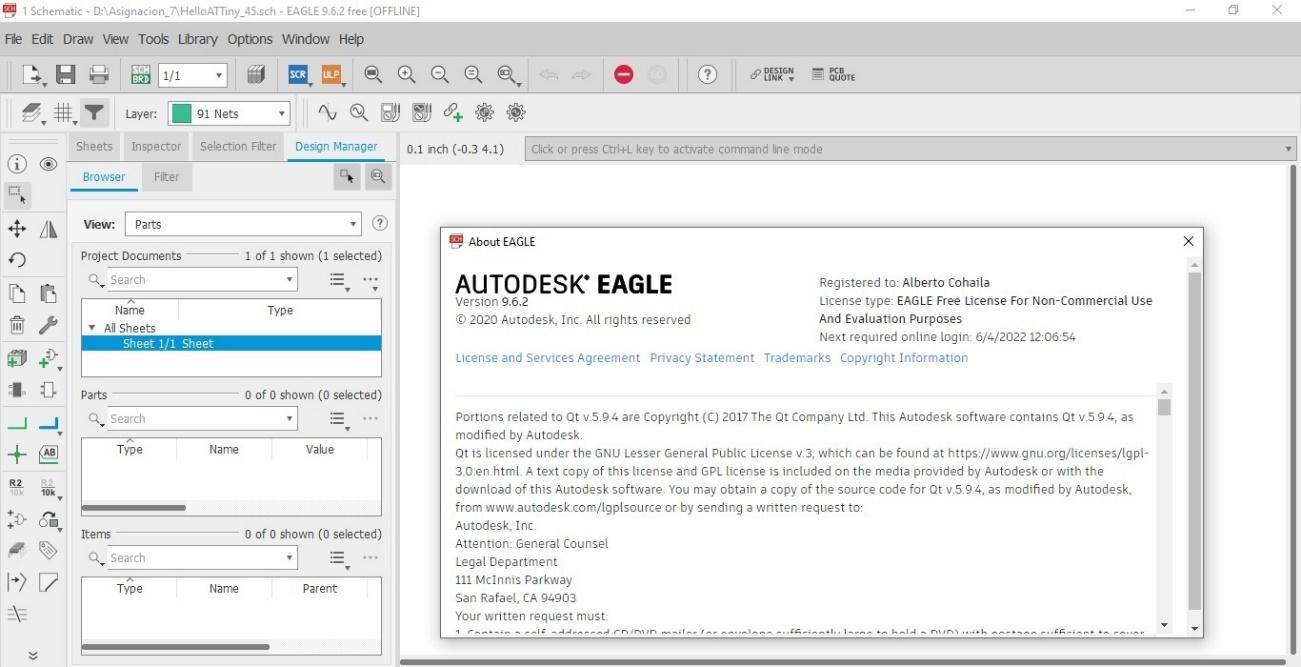Click the Delete trash can tool
Image resolution: width=1301 pixels, height=667 pixels.
17,325
